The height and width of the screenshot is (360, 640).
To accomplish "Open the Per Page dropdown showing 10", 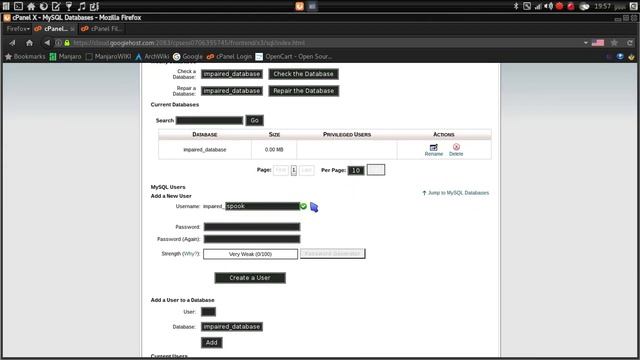I will point(356,170).
